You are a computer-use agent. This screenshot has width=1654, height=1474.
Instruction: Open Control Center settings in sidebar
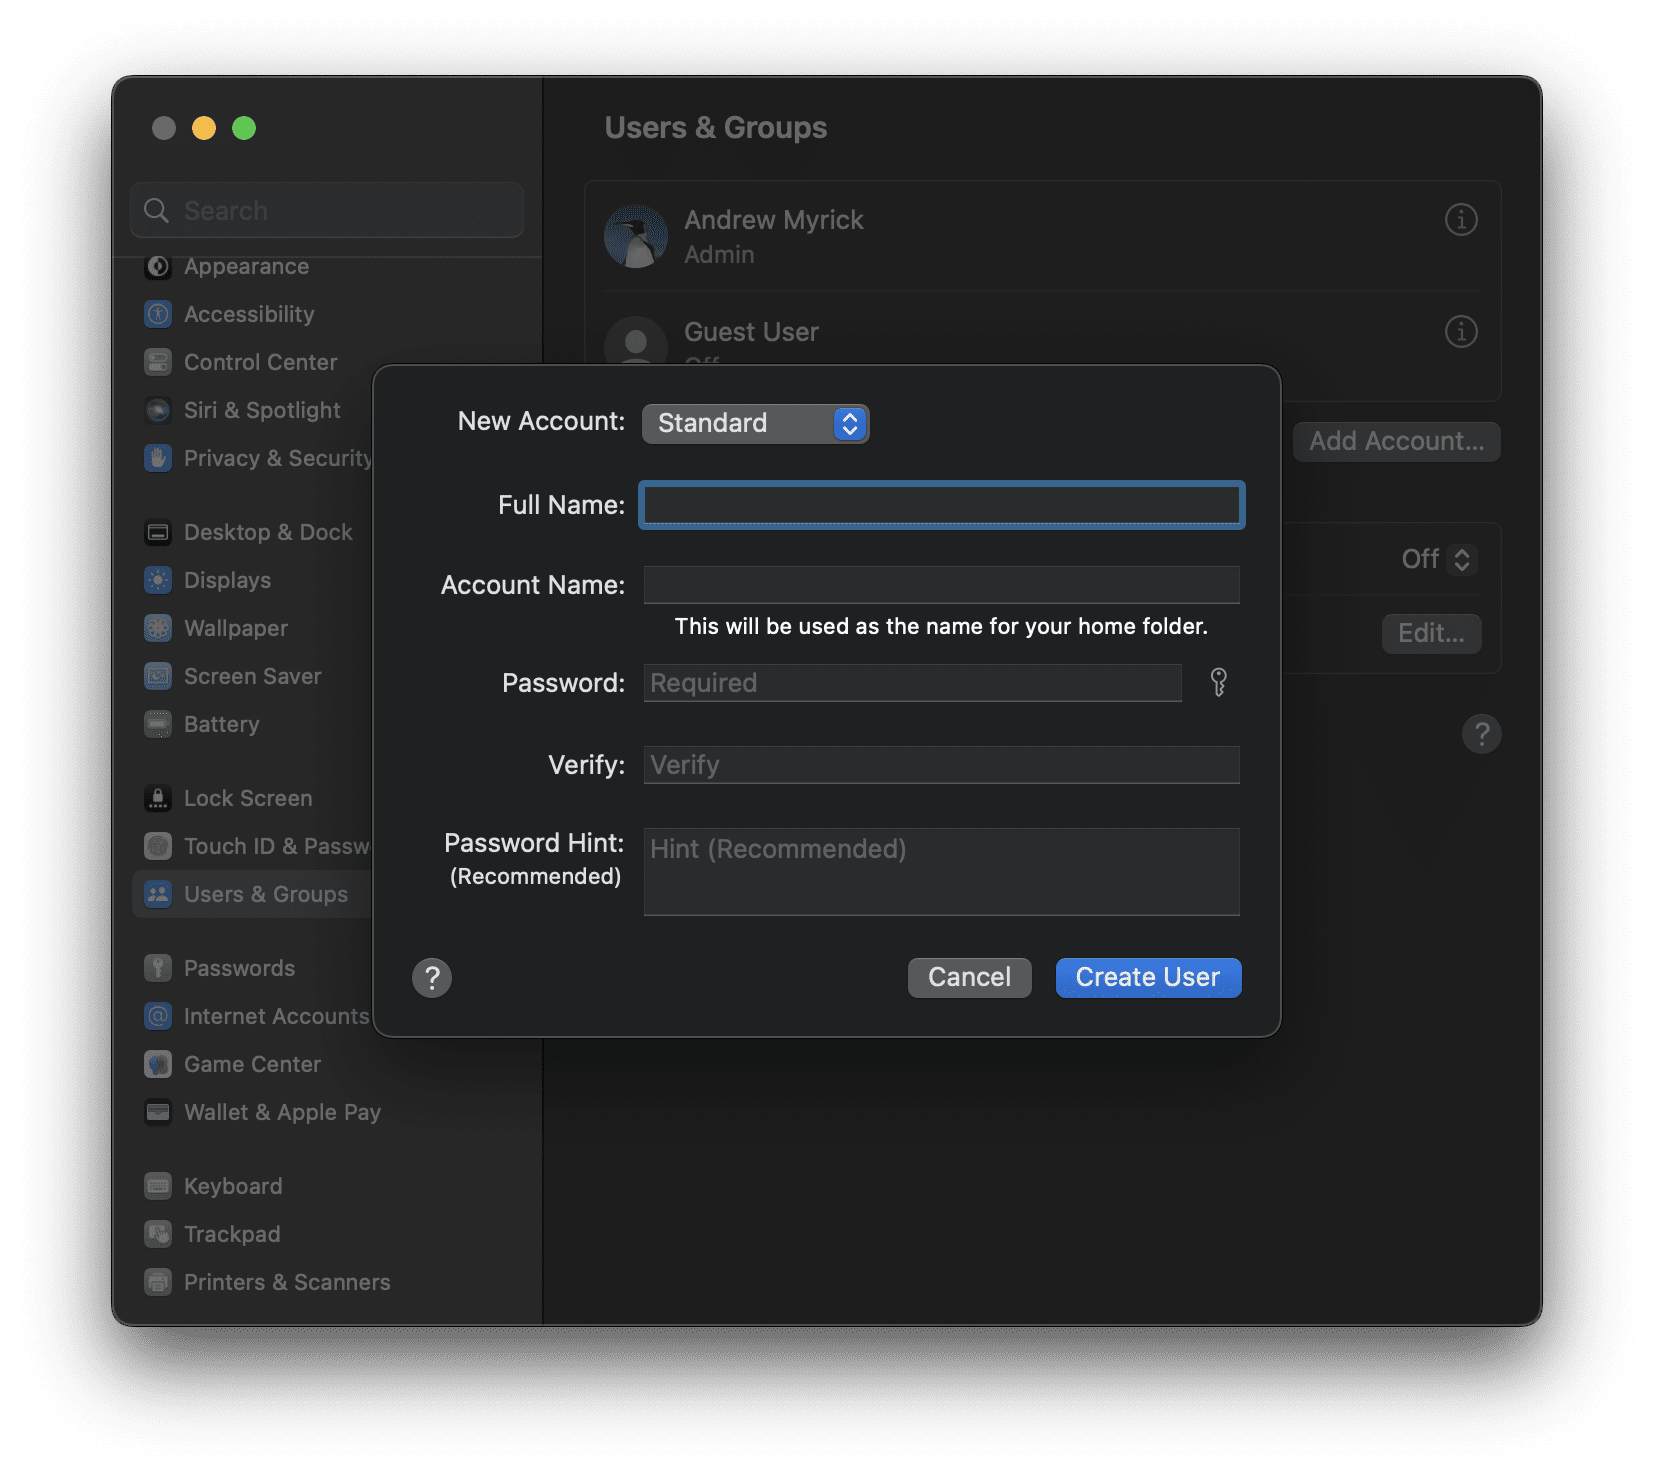[260, 362]
